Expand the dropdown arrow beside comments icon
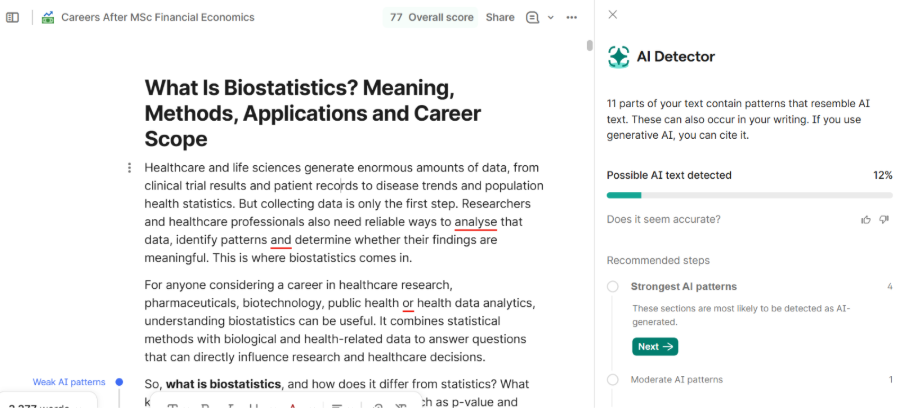 (x=550, y=17)
